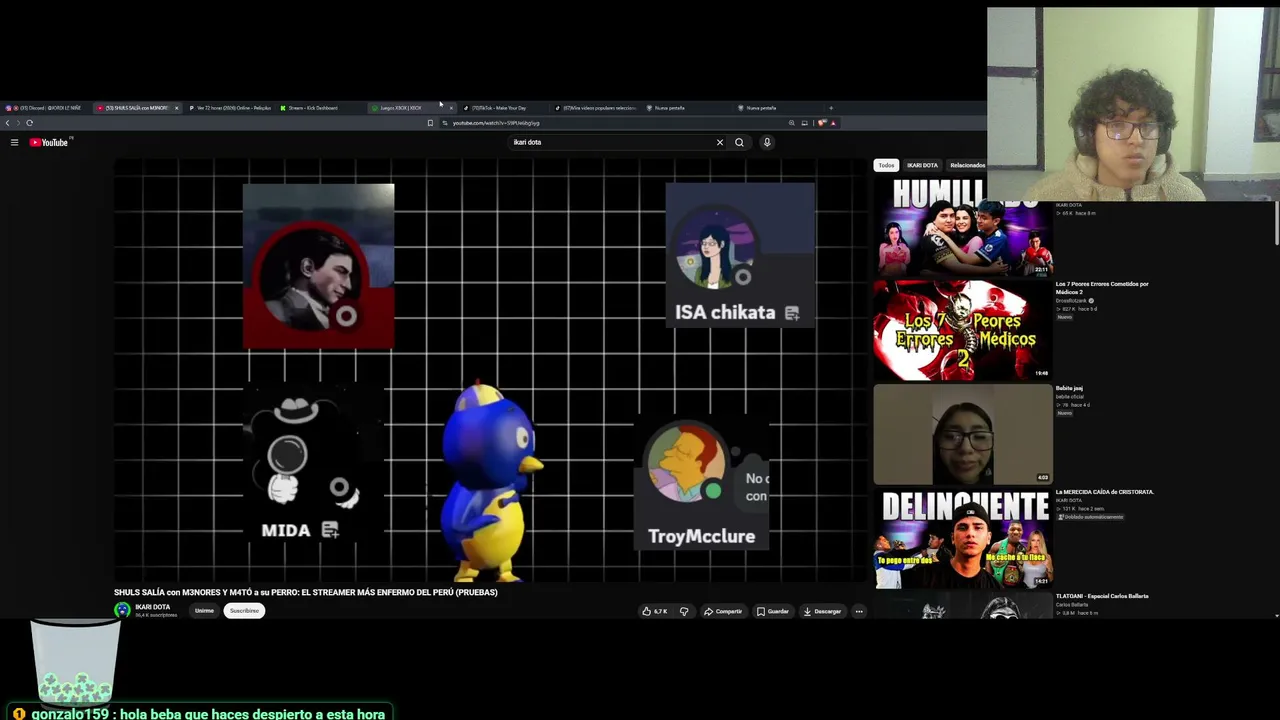The image size is (1280, 720).
Task: Dislike the video with thumbs down
Action: pos(684,611)
